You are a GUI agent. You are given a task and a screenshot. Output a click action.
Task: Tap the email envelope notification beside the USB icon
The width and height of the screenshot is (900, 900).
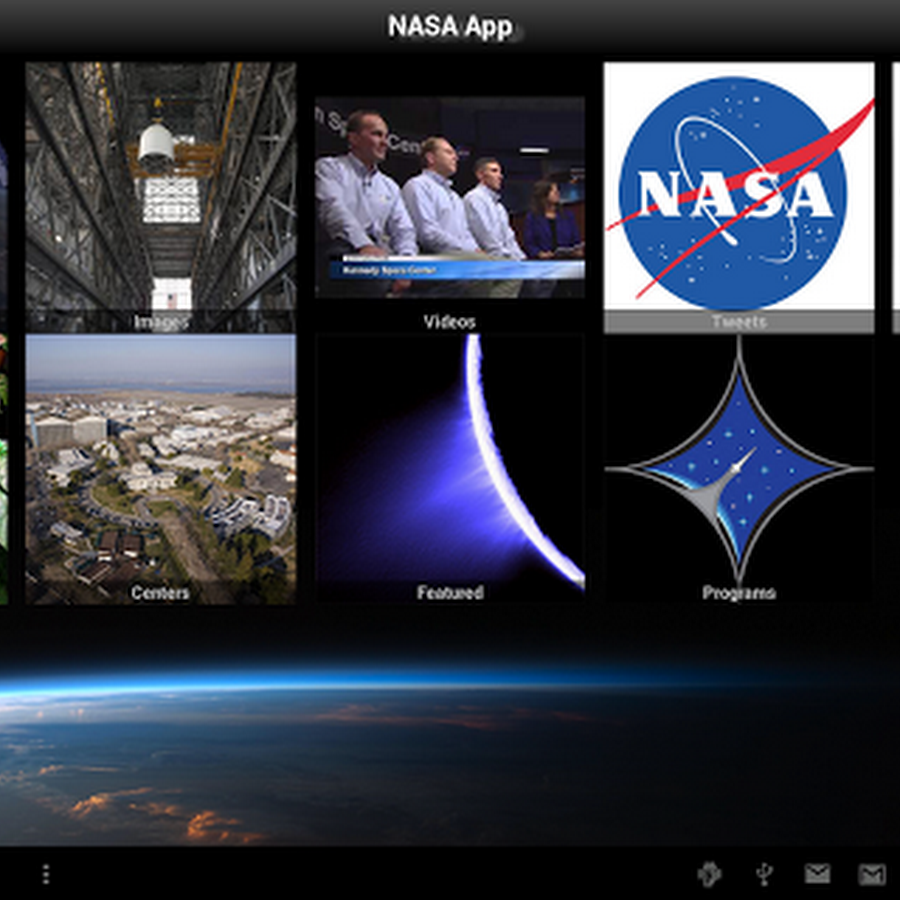tap(817, 874)
